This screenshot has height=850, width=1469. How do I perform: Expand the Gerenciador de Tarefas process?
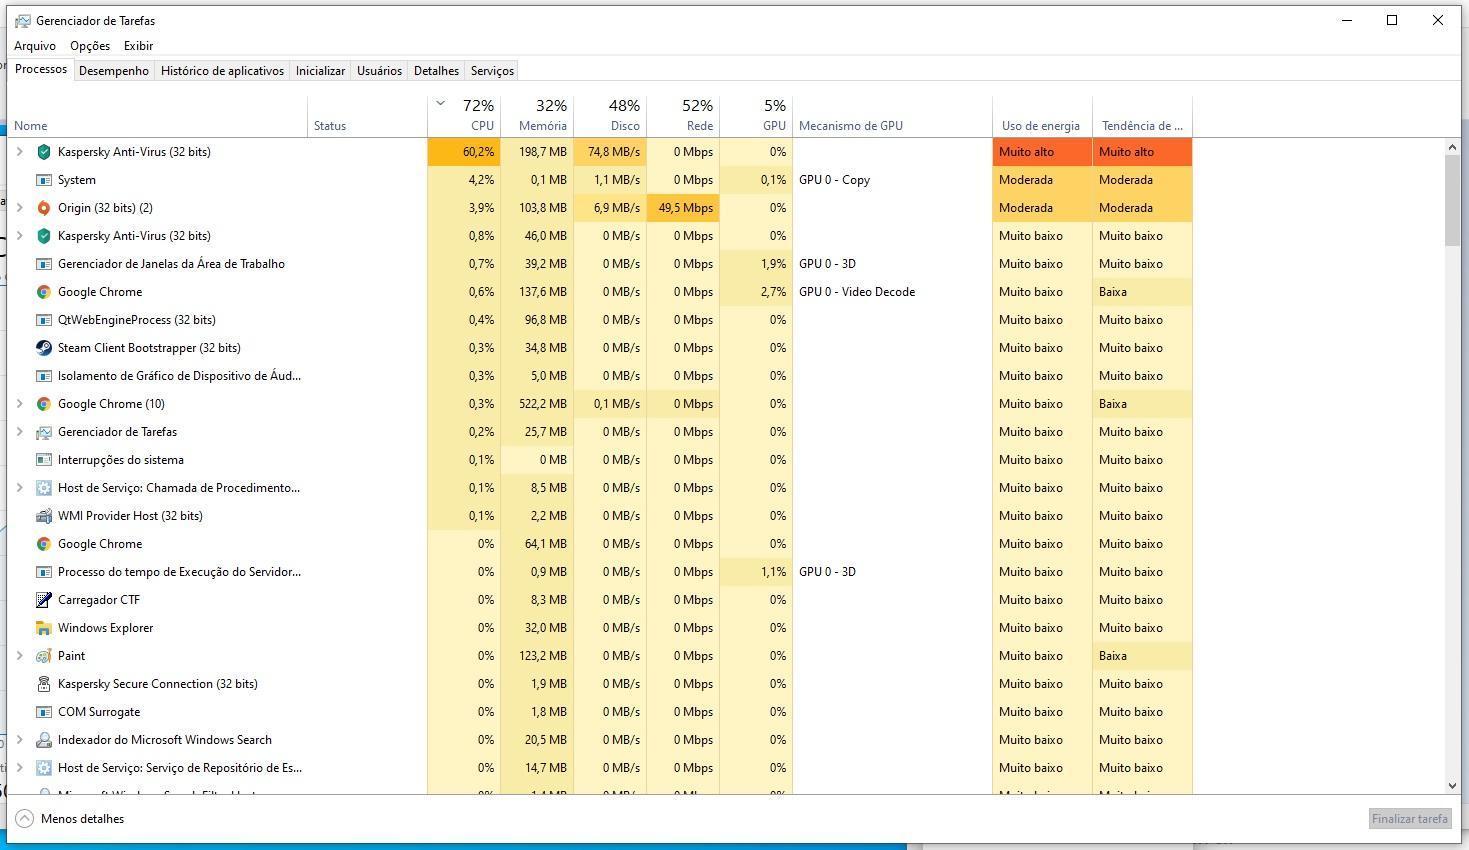[x=19, y=432]
